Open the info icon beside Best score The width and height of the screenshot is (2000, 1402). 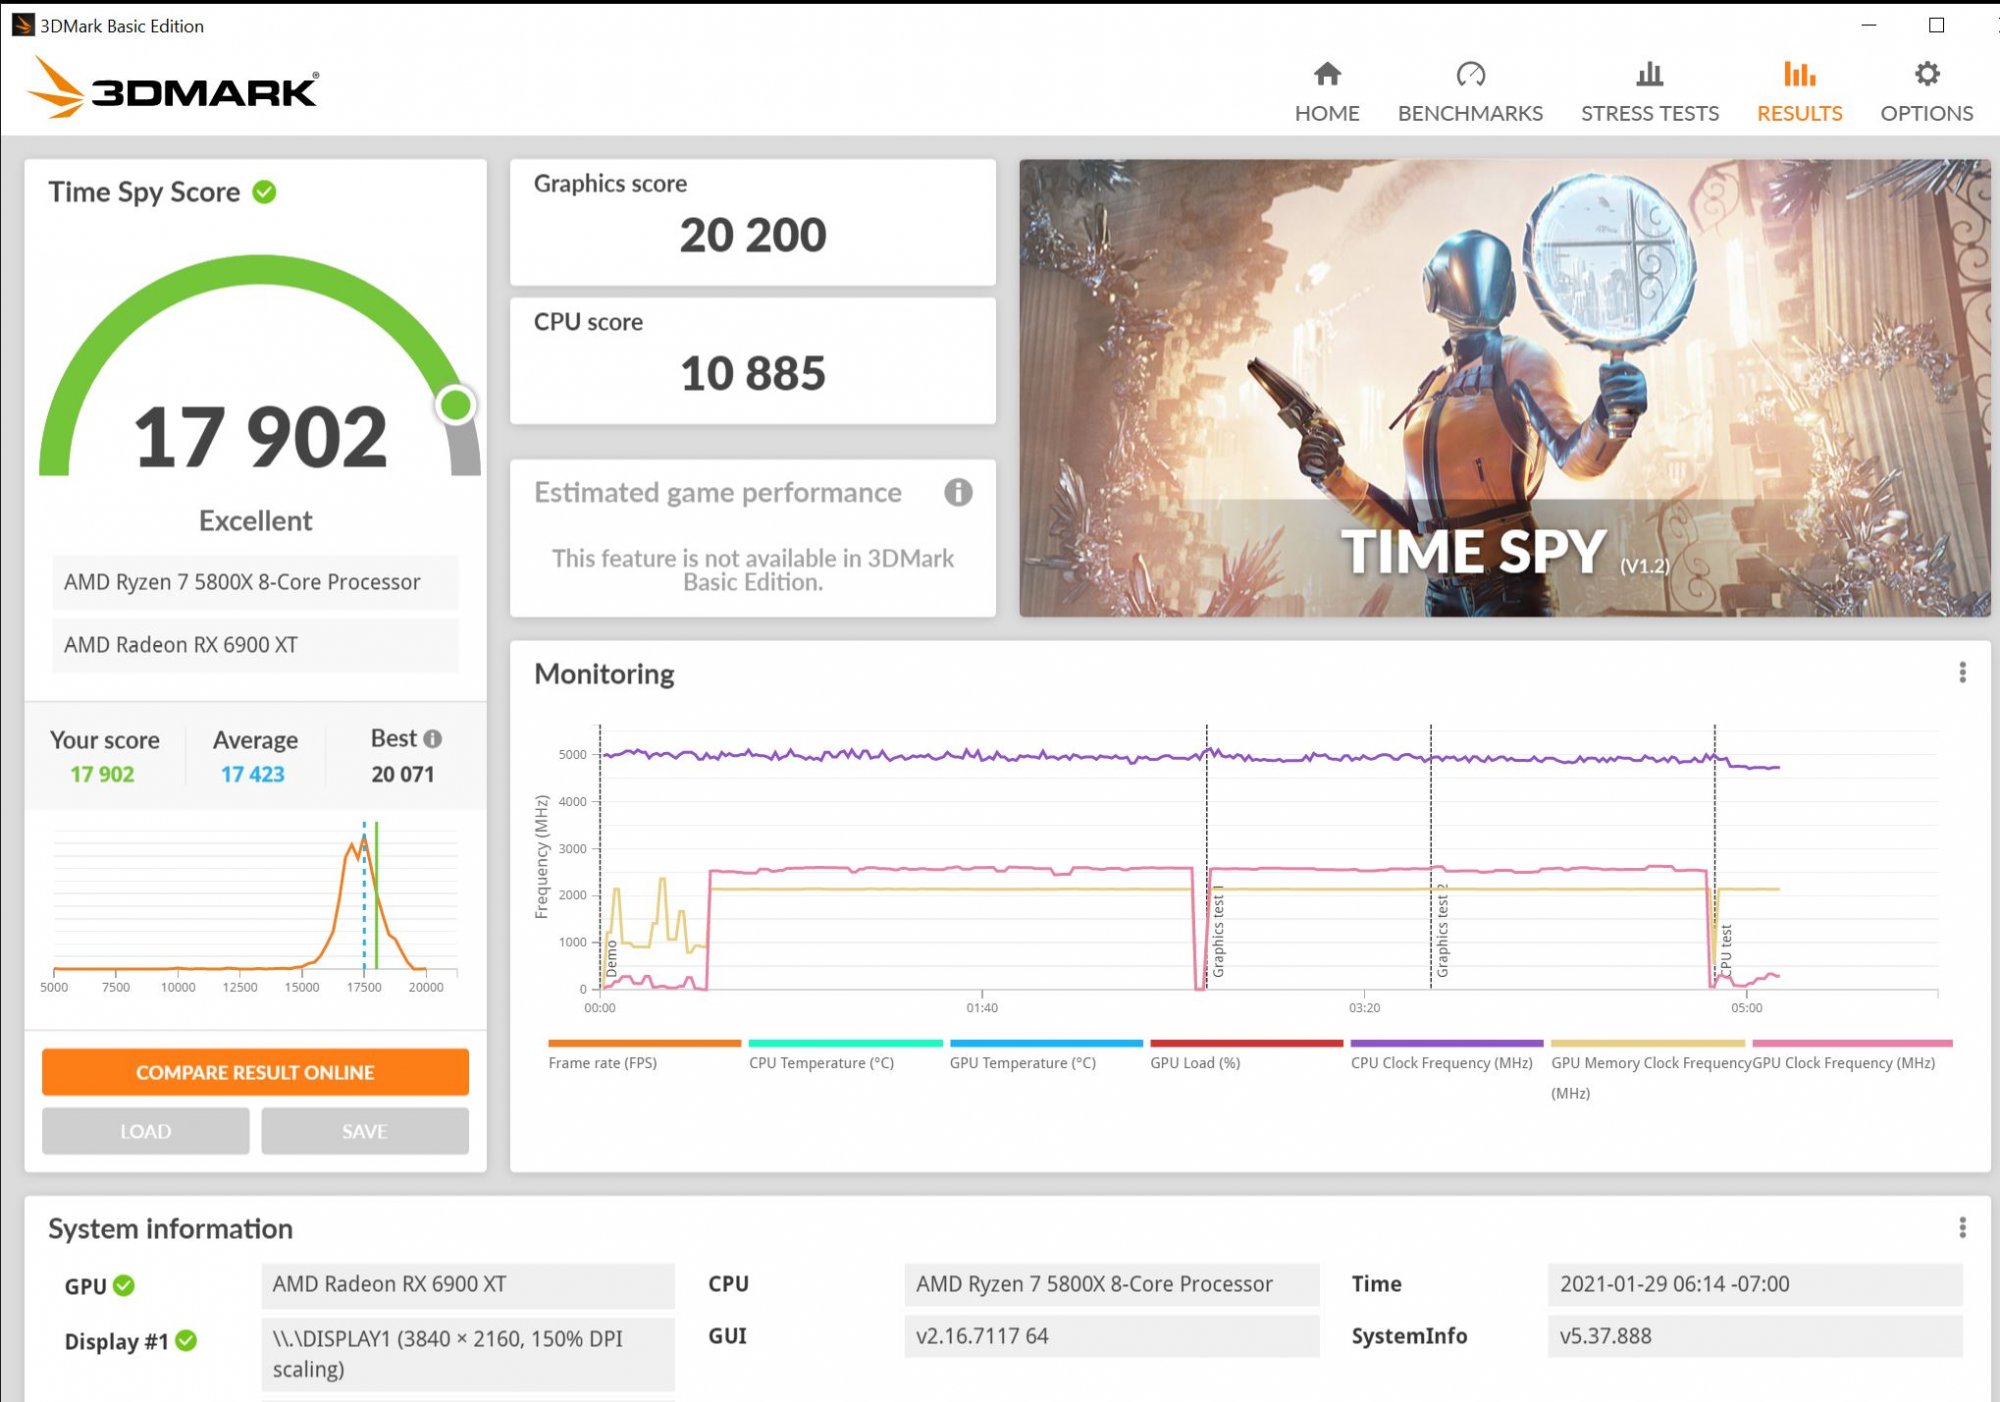pyautogui.click(x=432, y=738)
